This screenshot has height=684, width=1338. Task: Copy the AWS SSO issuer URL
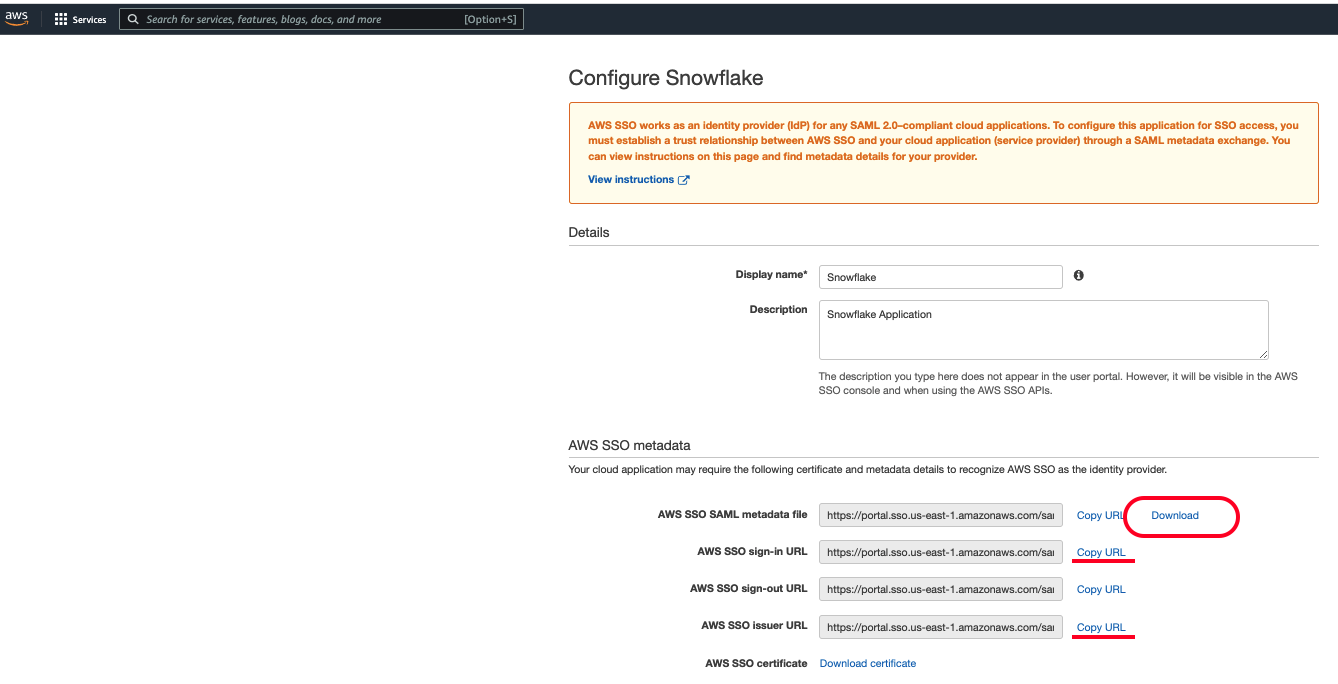tap(1100, 626)
